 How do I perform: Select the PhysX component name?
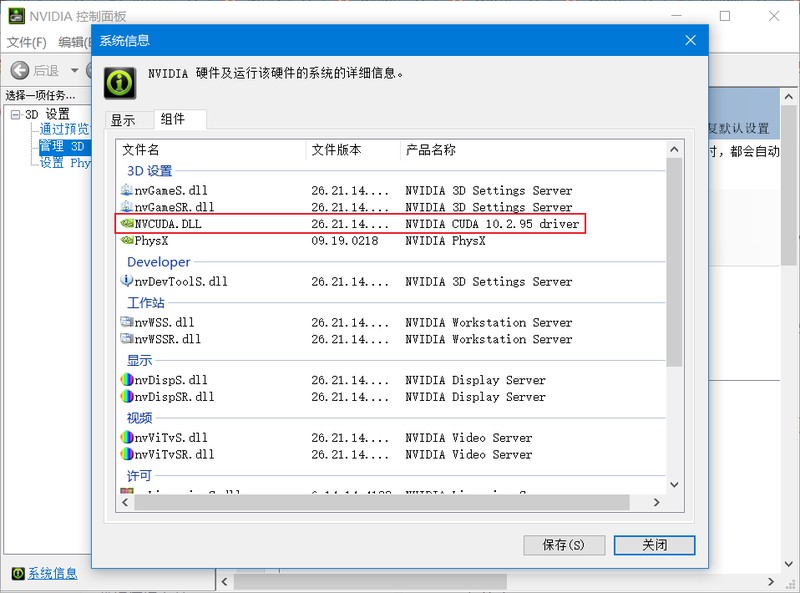click(x=151, y=240)
